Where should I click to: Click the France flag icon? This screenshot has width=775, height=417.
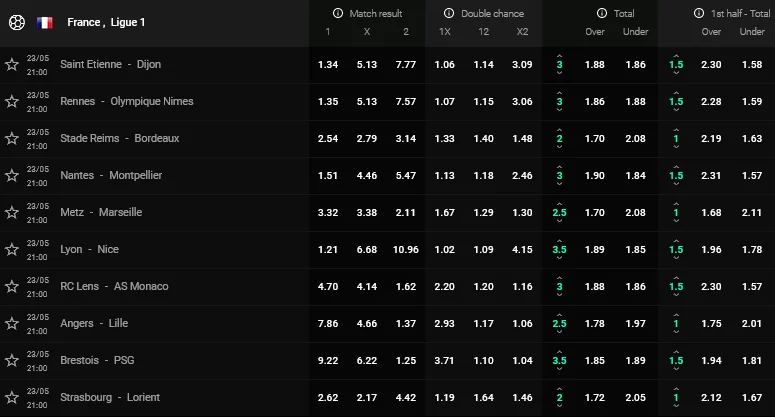click(45, 22)
